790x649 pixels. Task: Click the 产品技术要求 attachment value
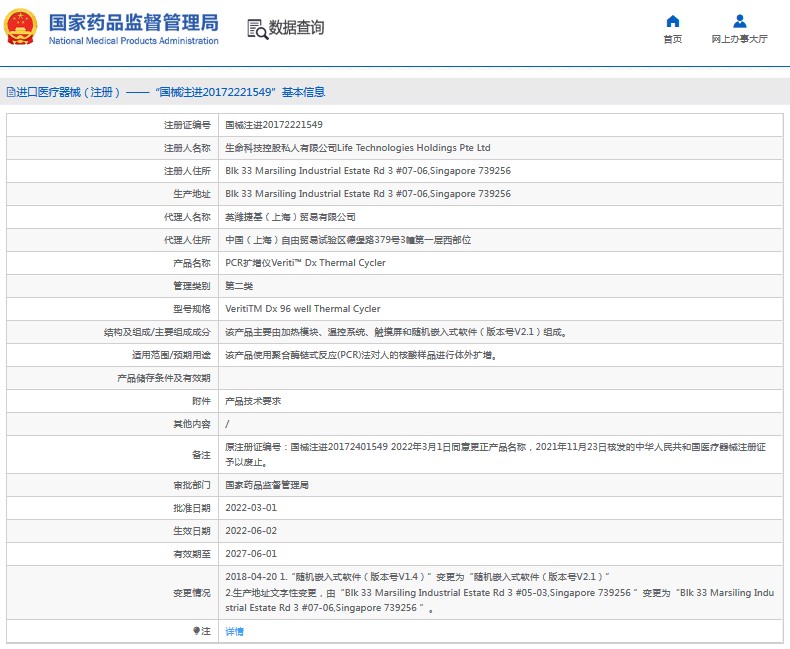point(253,401)
